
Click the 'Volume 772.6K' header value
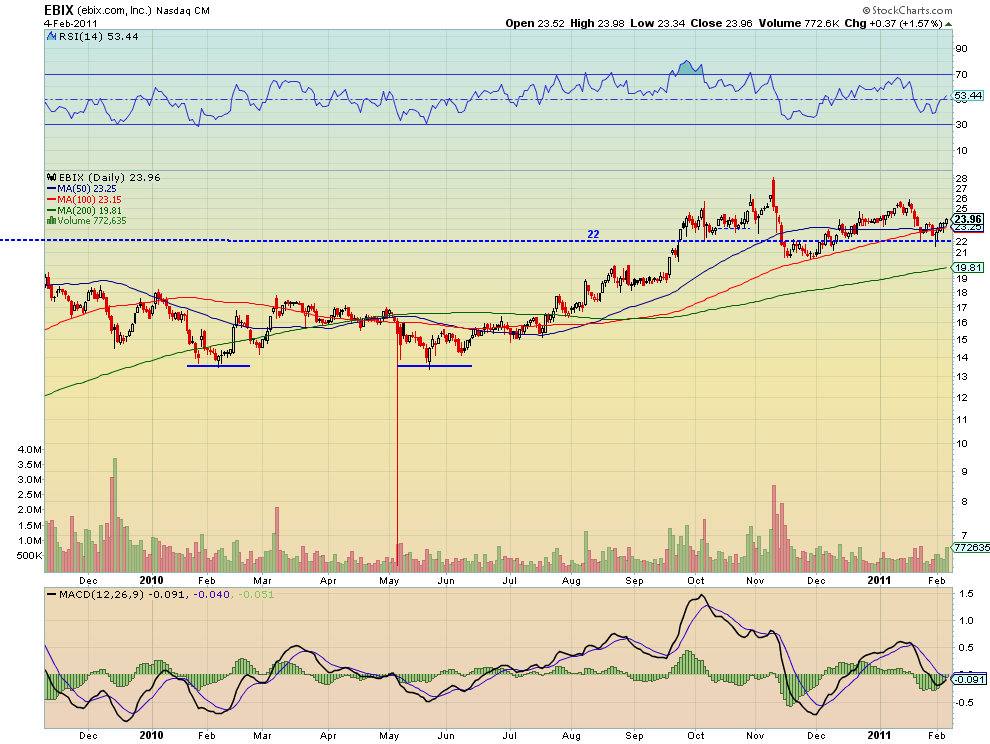(x=799, y=23)
